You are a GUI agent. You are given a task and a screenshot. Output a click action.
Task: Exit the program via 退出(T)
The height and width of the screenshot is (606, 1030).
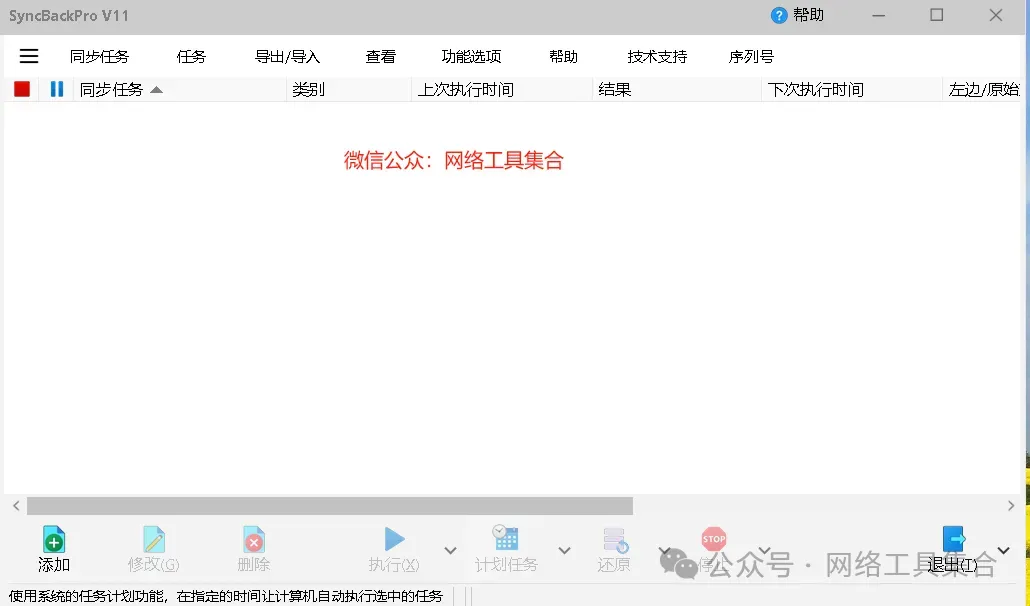[x=952, y=550]
